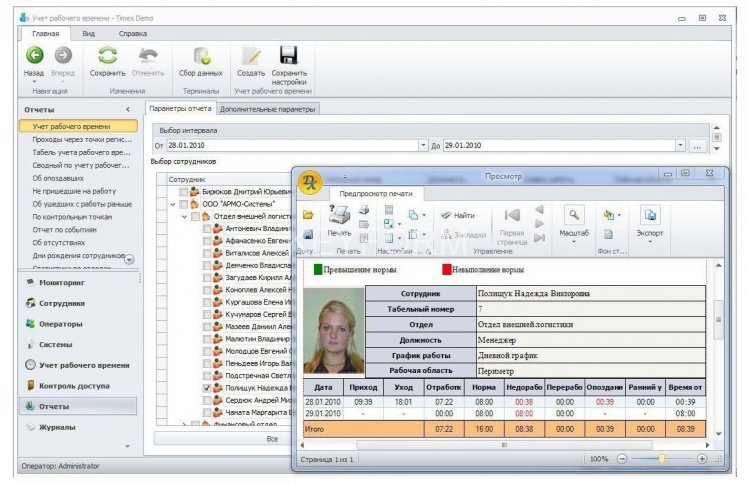Viewport: 750px width, 484px height.
Task: Collapse the Отчеты sidebar panel chevron
Action: coord(127,109)
